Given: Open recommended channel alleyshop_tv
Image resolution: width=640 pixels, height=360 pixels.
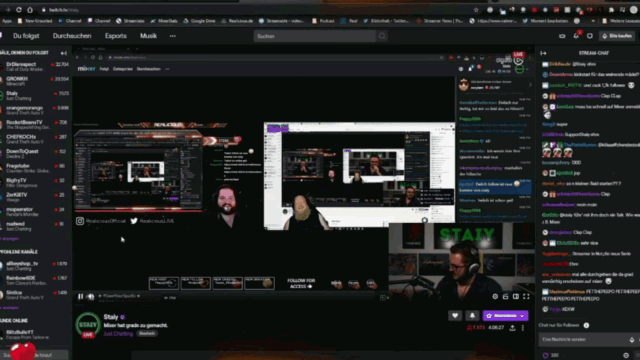Looking at the screenshot, I should pos(35,266).
